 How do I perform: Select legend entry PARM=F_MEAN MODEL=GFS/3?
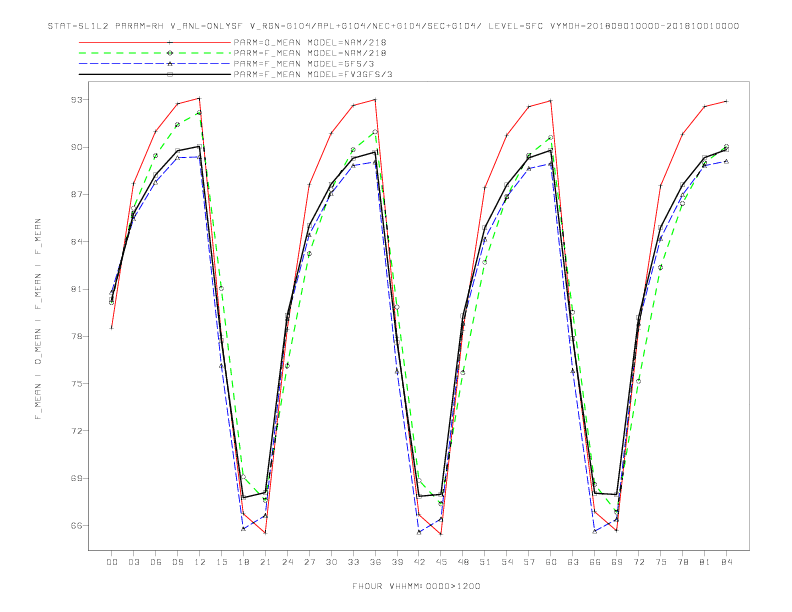(304, 64)
